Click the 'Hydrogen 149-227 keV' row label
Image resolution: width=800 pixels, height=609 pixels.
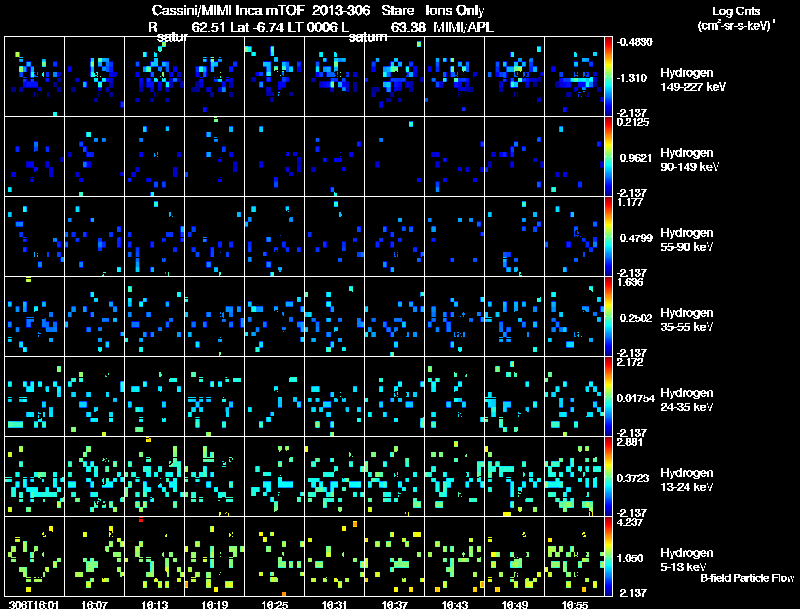point(692,80)
